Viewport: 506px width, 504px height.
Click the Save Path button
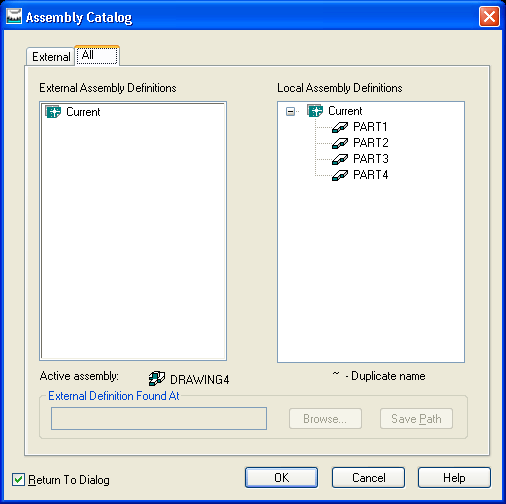pyautogui.click(x=416, y=419)
